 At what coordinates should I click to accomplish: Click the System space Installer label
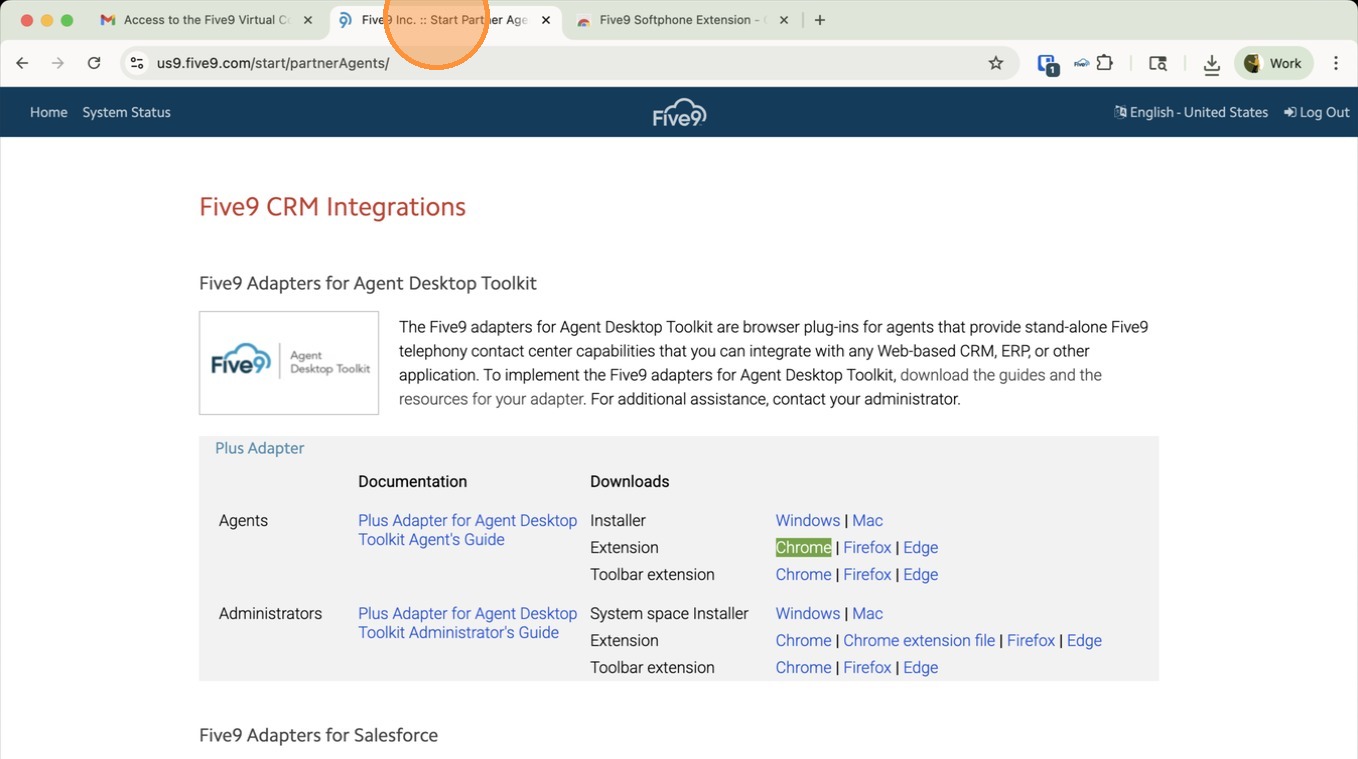(x=669, y=614)
